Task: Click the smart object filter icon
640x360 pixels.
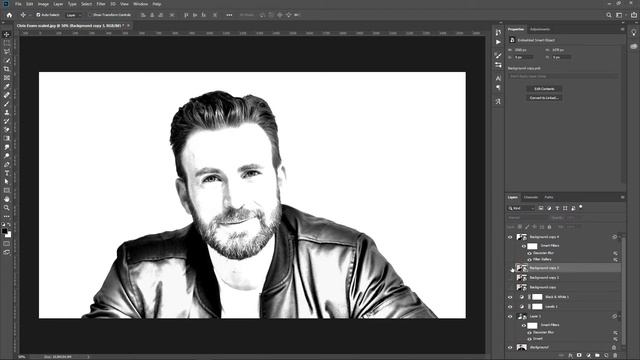Action: coord(573,208)
